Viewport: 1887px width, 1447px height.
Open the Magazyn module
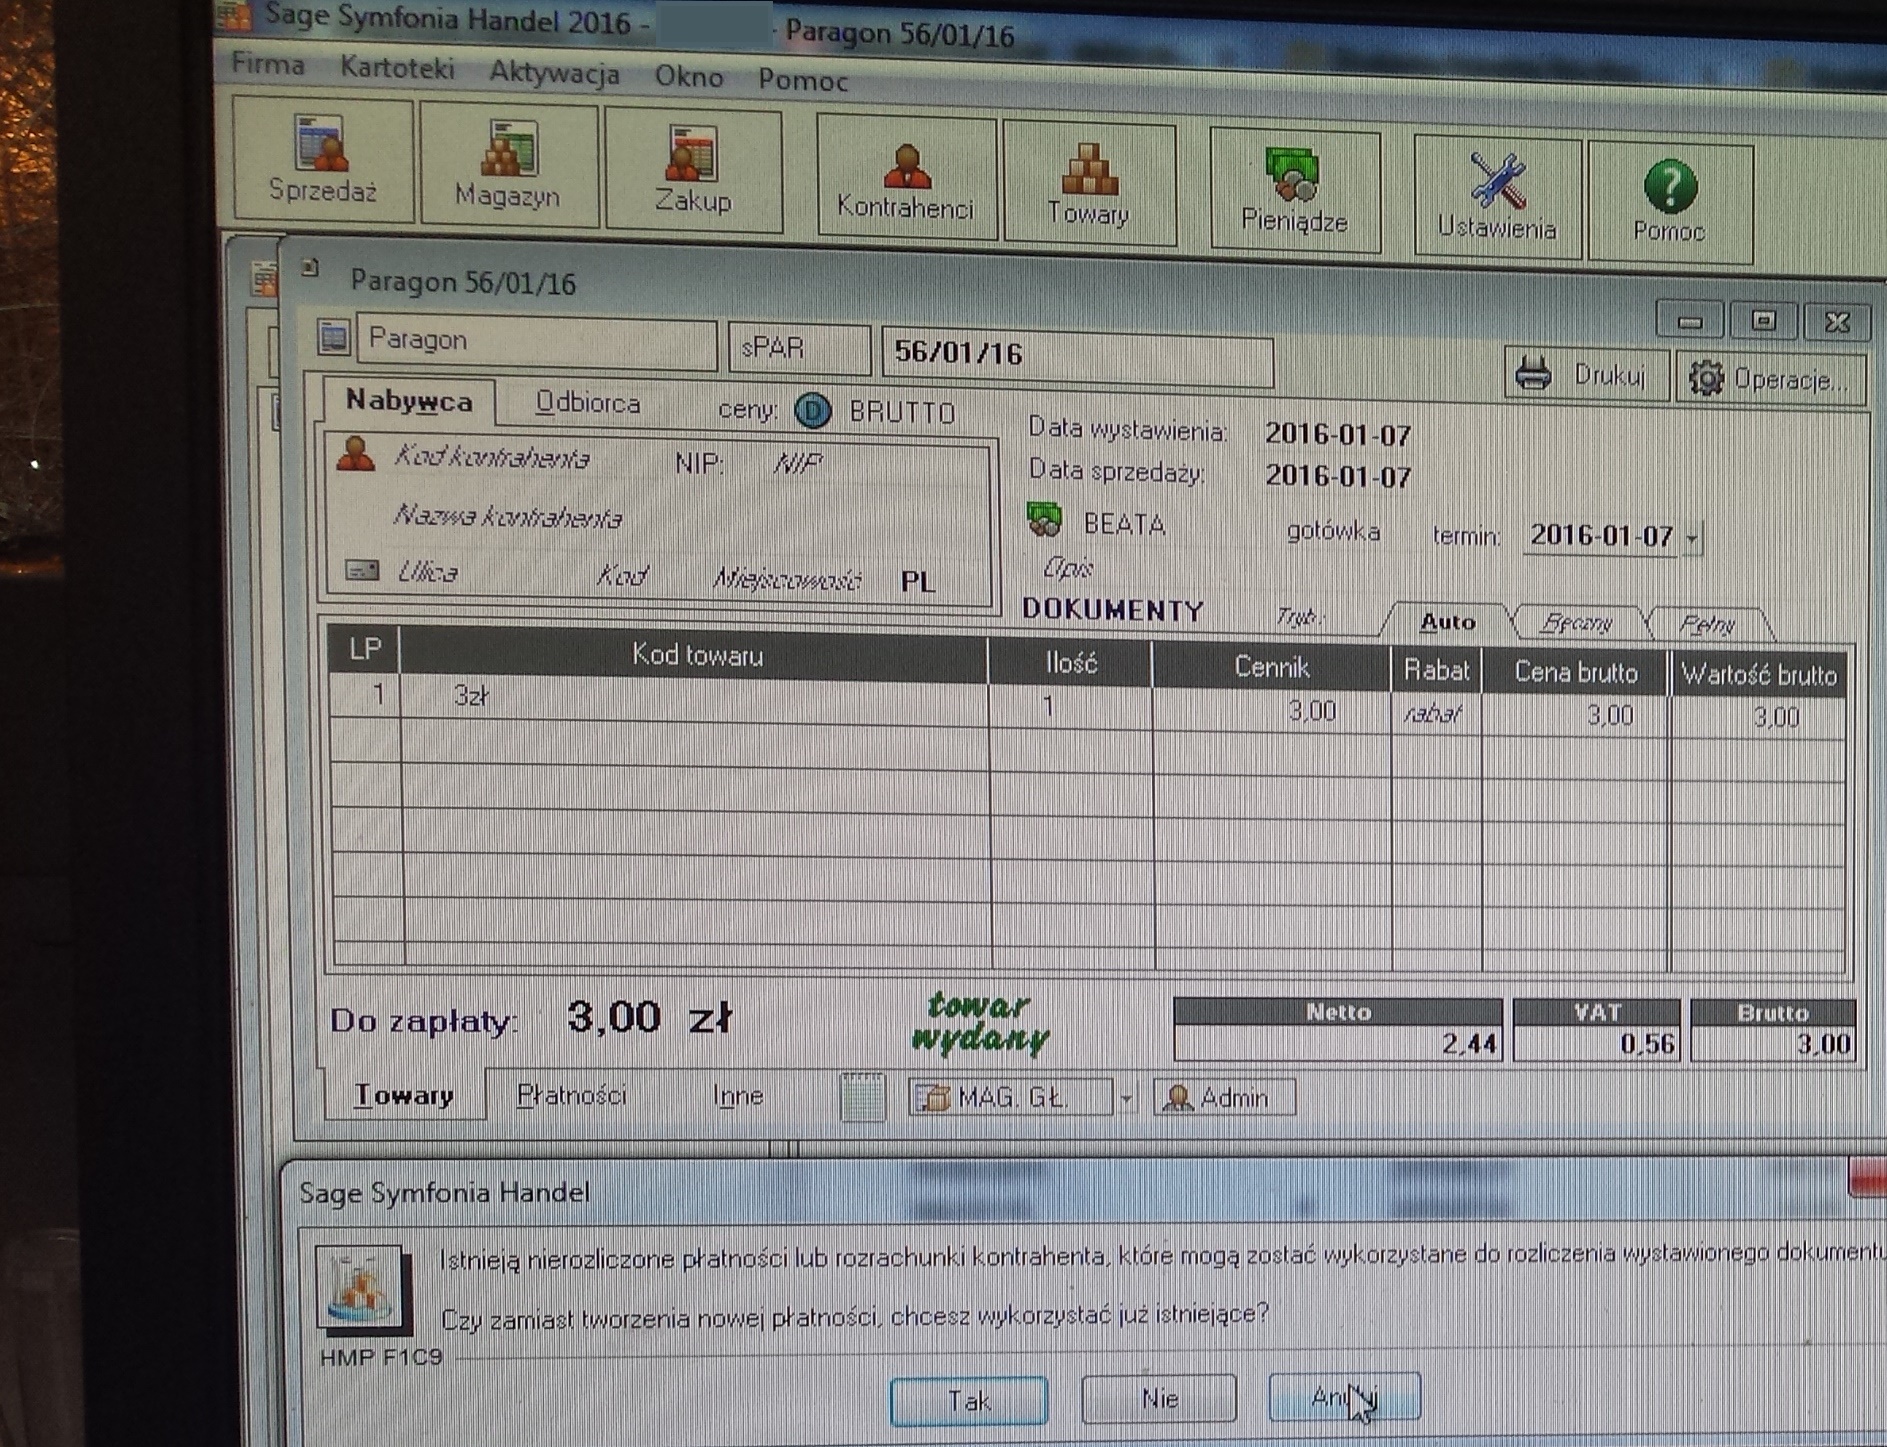[508, 165]
